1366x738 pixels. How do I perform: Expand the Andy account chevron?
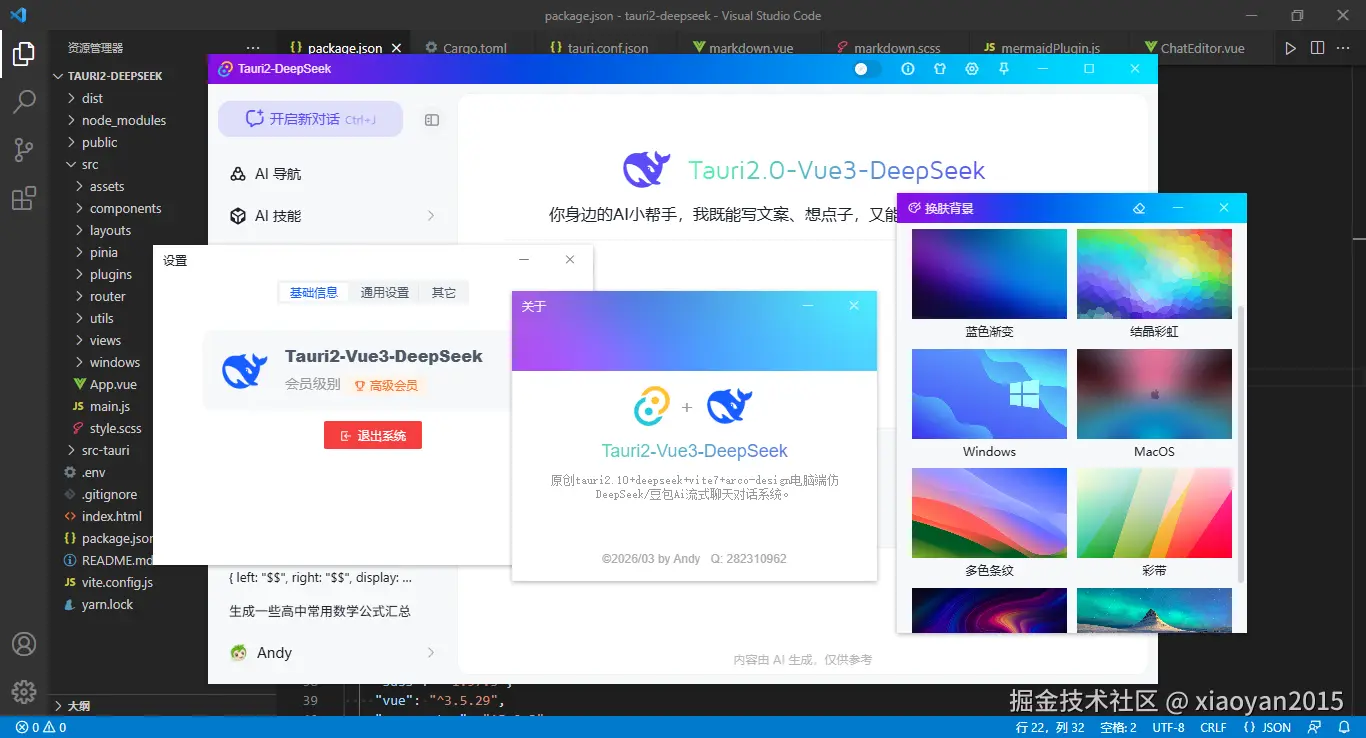(430, 652)
